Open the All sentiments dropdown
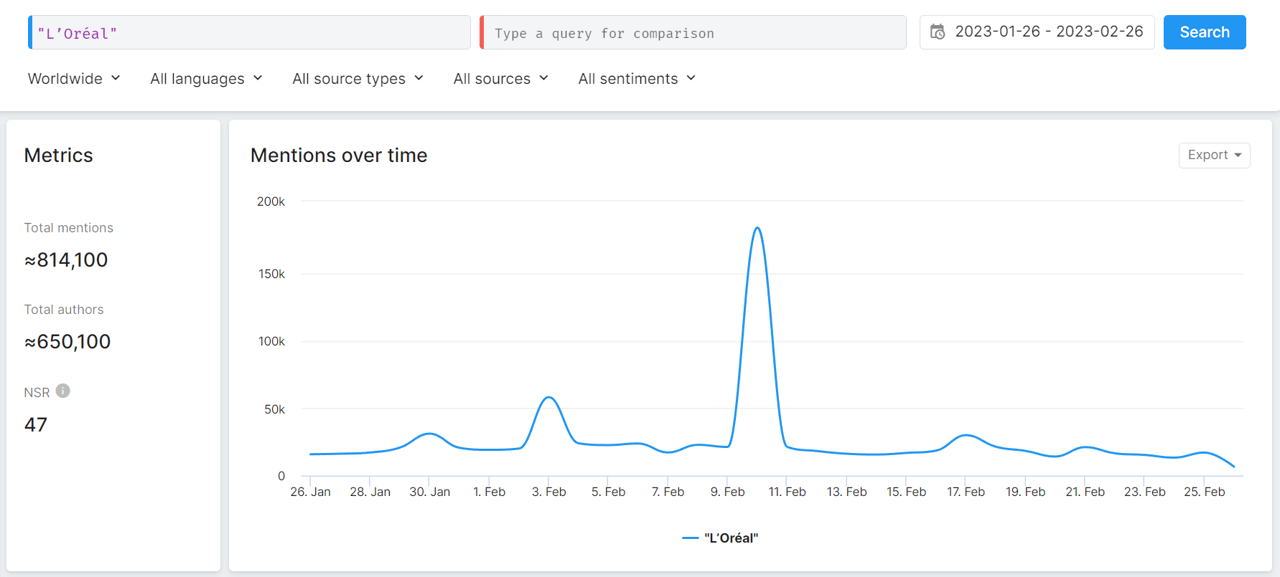Image resolution: width=1280 pixels, height=577 pixels. pyautogui.click(x=636, y=78)
